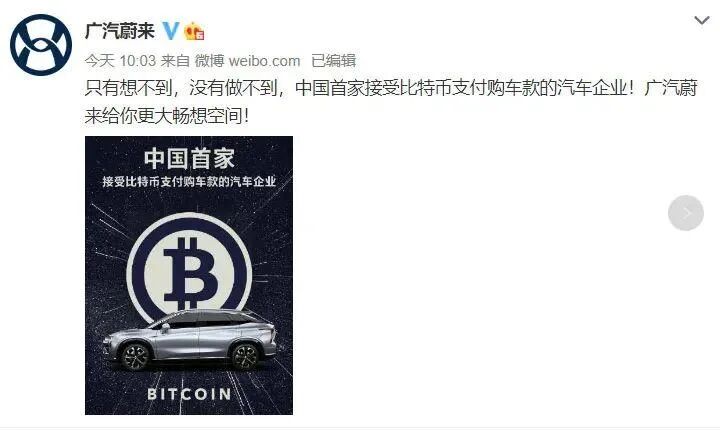Click poster subtitle 接受比特币支付购车款的汽车企业
This screenshot has height=430, width=720.
point(189,181)
